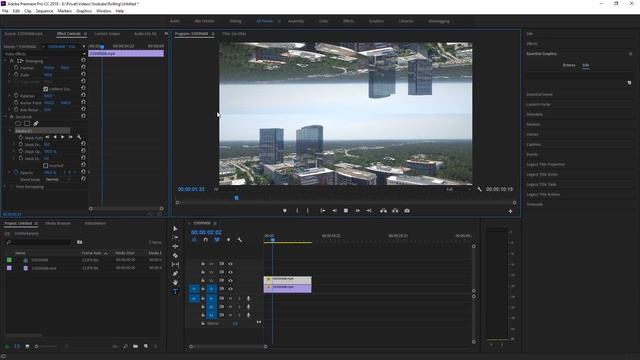Image resolution: width=640 pixels, height=360 pixels.
Task: Select the Type tool
Action: (175, 291)
